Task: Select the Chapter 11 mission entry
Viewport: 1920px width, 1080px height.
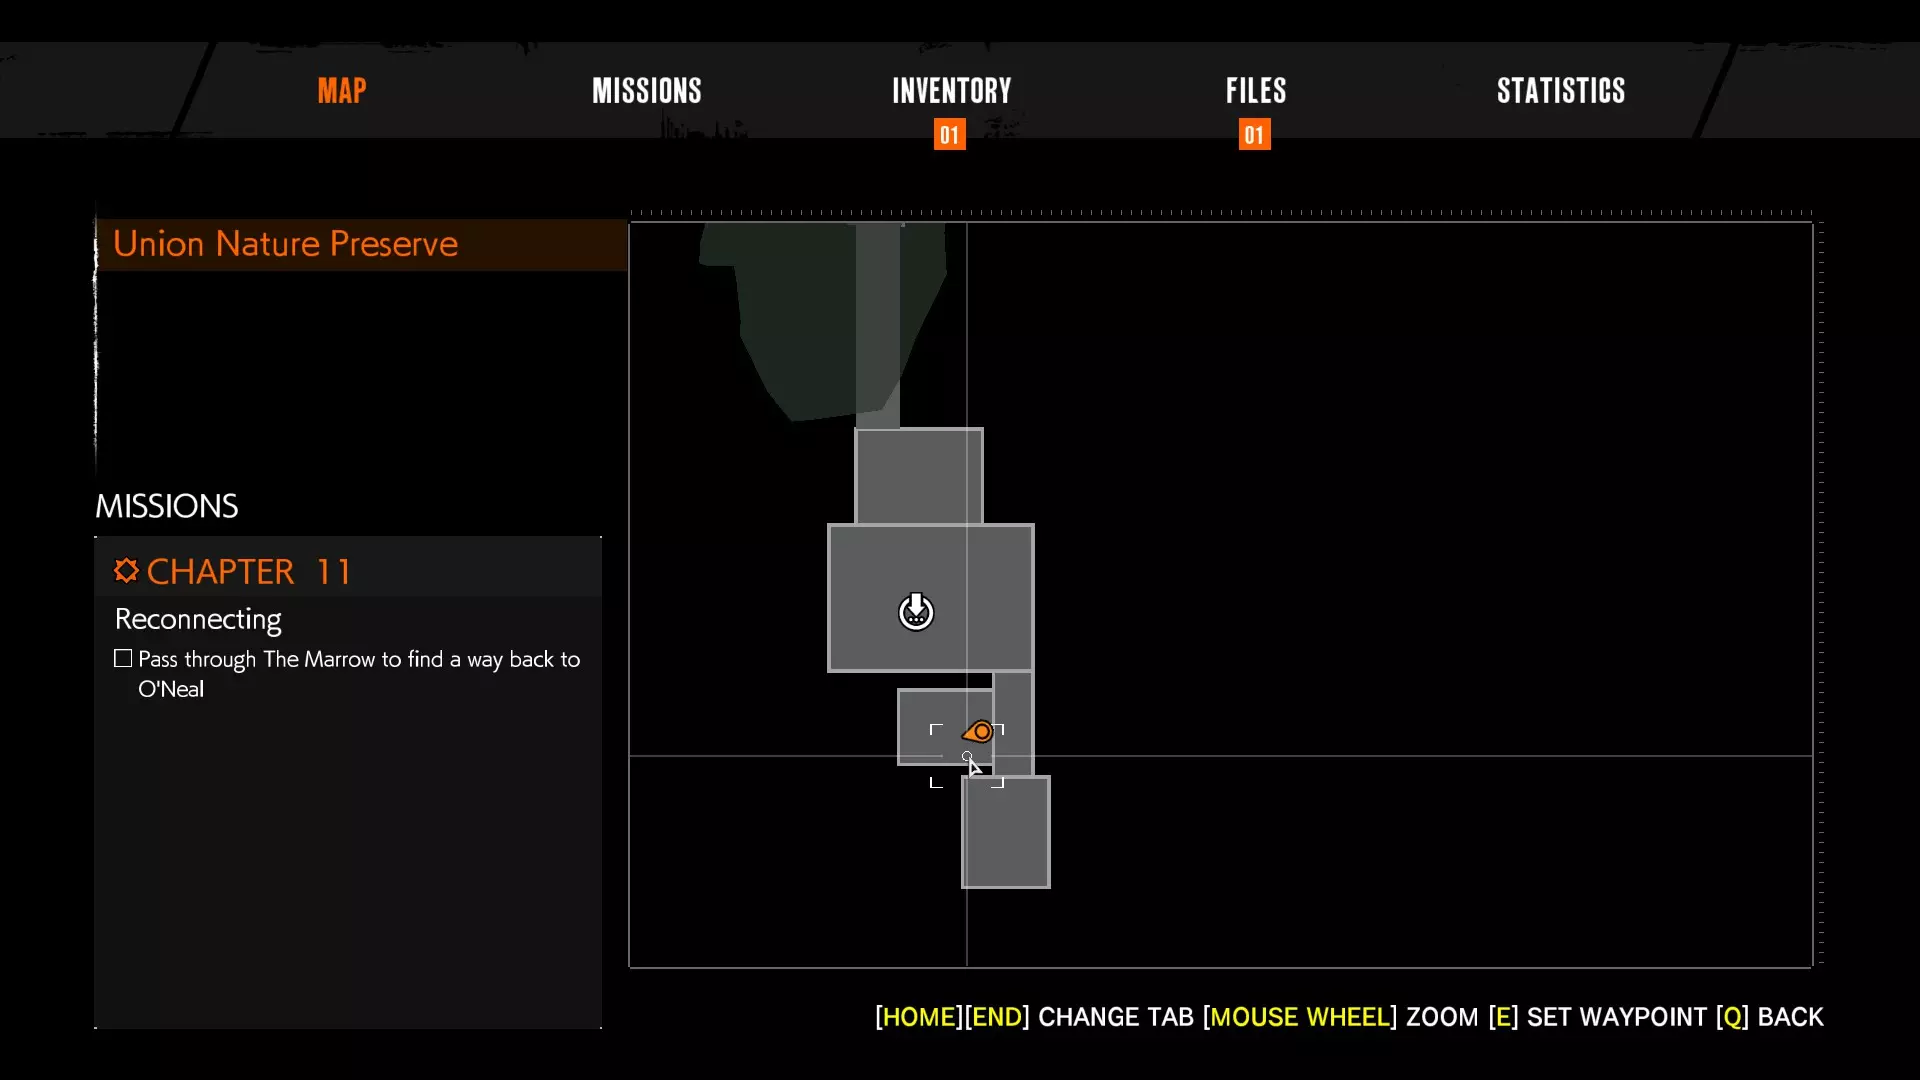Action: tap(250, 571)
